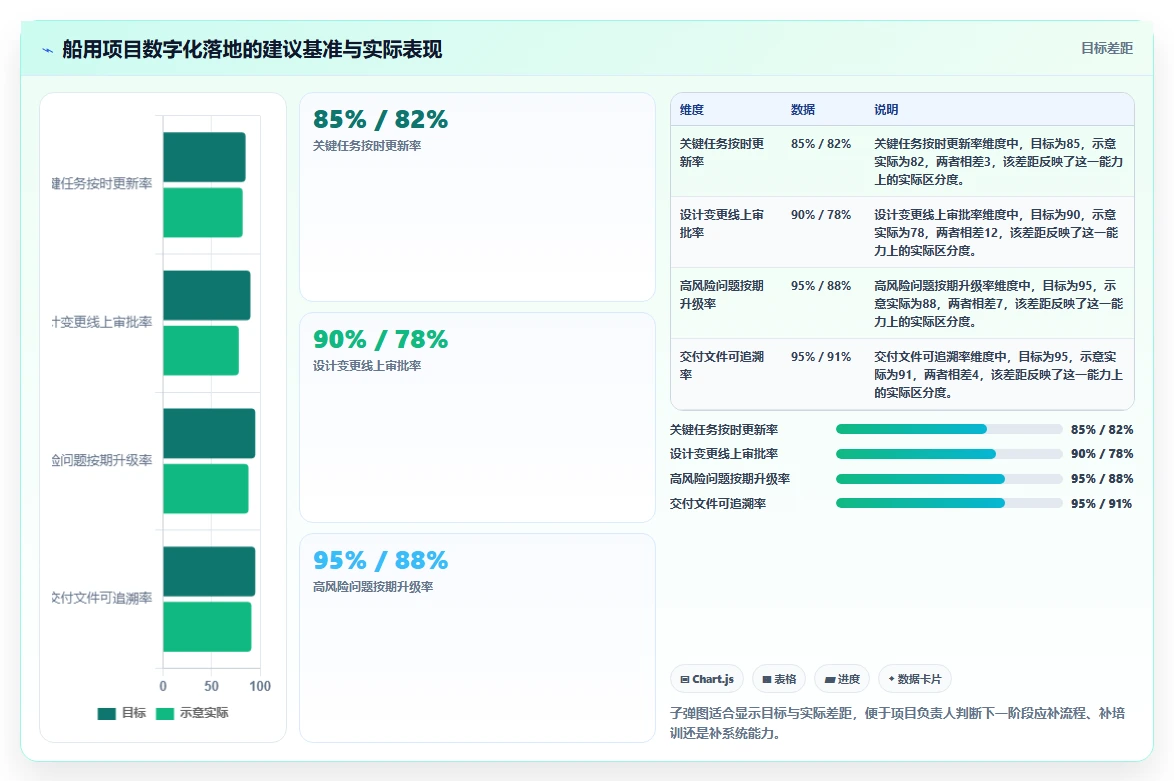
Task: Click the dark 目标 bar for 设计变更线上审批率
Action: [x=207, y=295]
